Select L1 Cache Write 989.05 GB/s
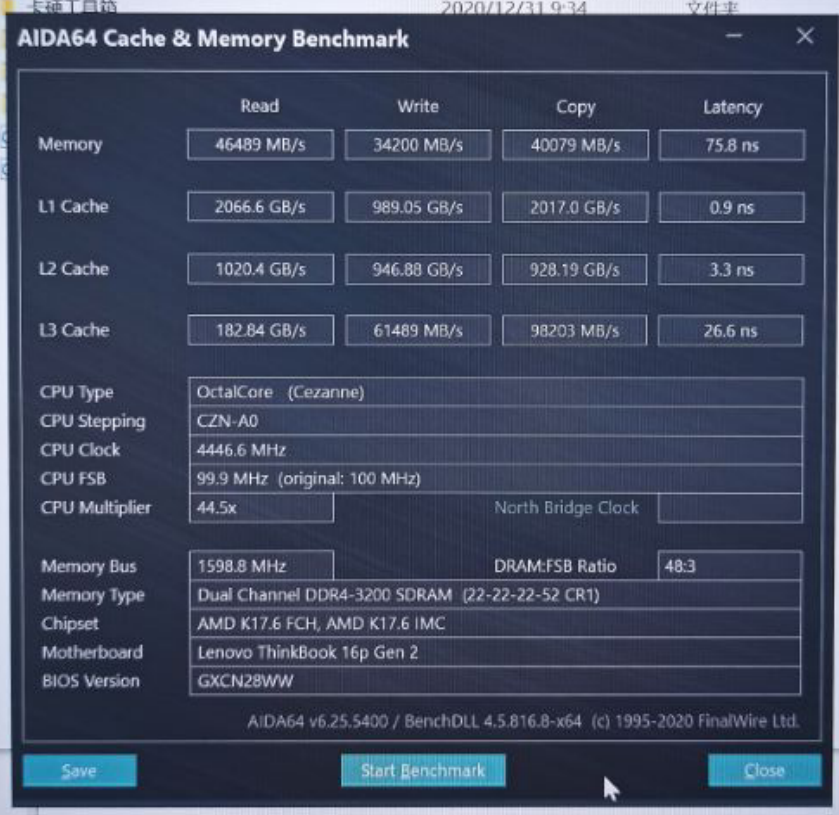 [x=418, y=207]
